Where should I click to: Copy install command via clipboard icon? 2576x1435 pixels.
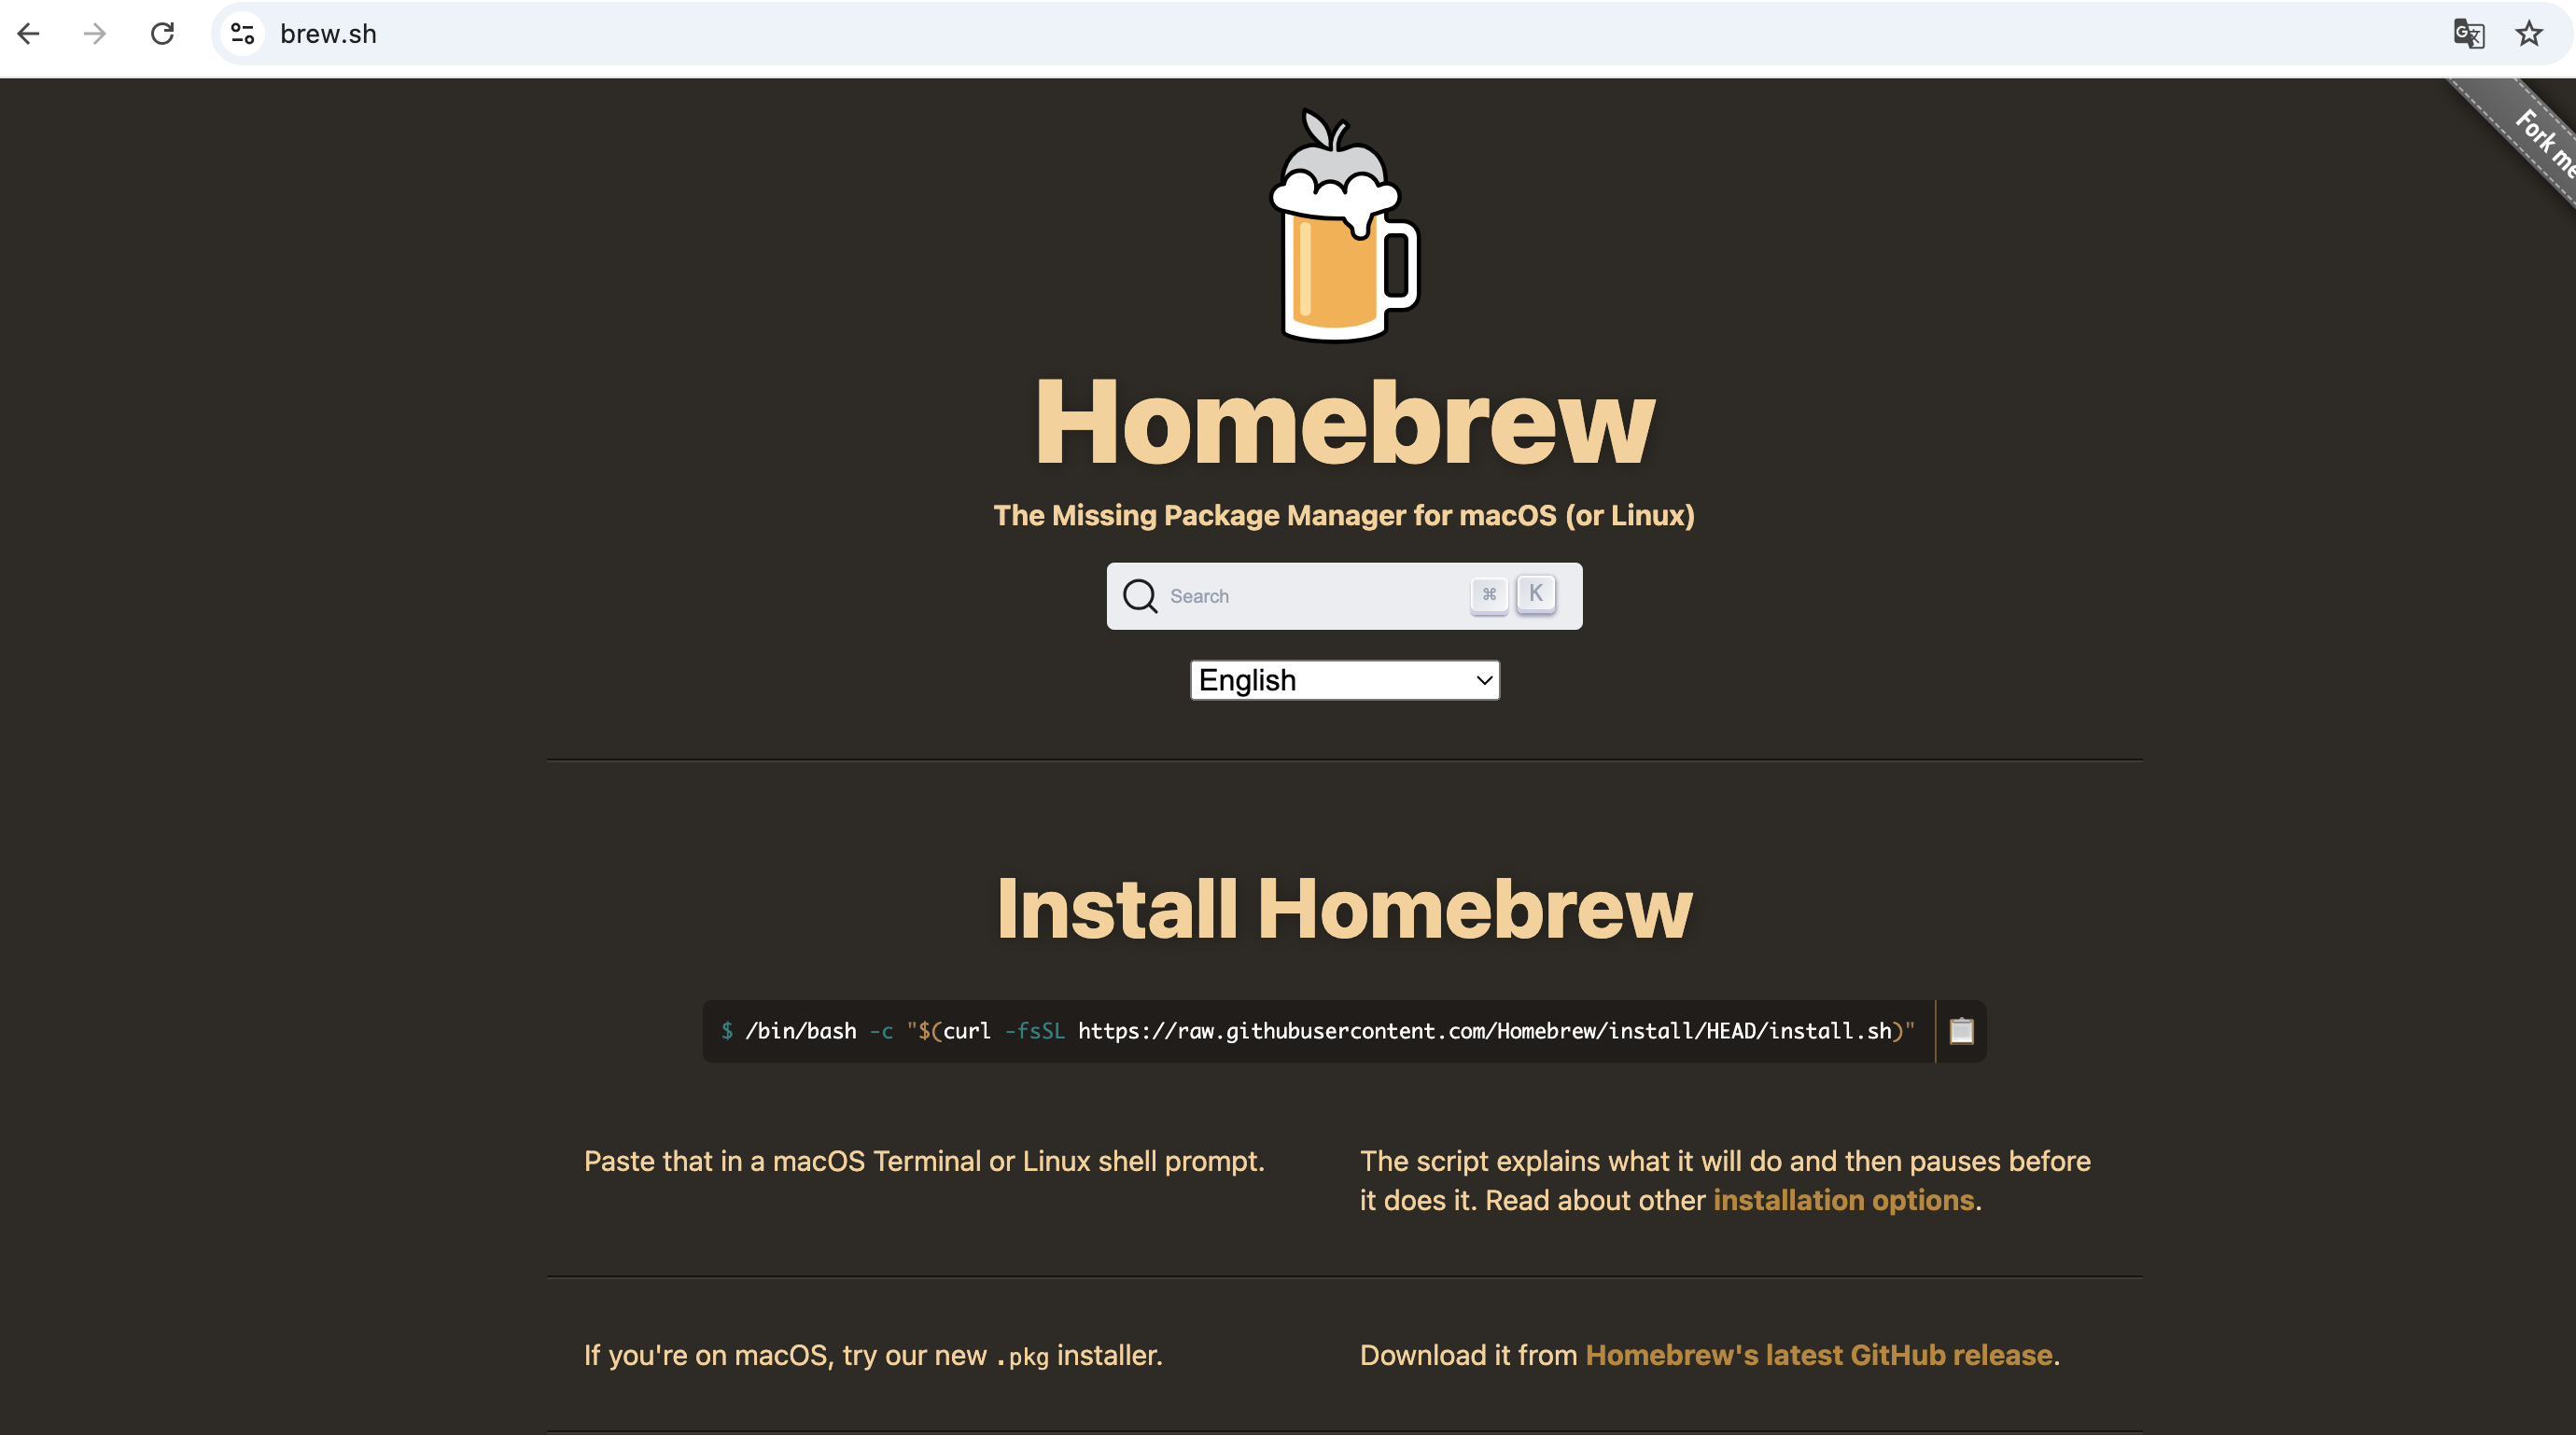[1961, 1031]
